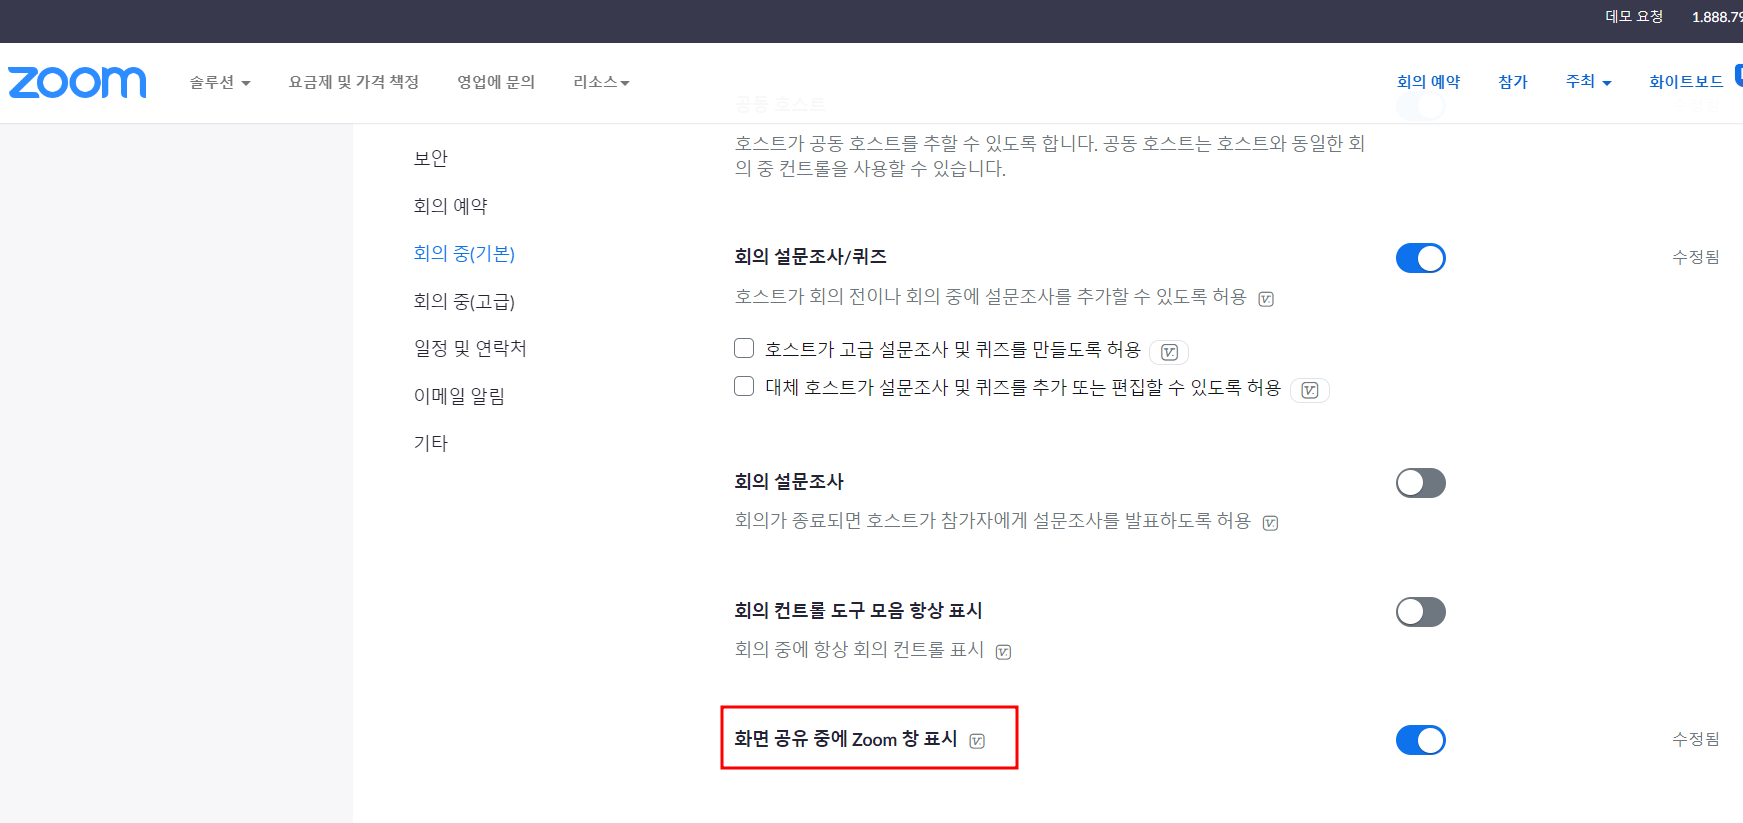This screenshot has width=1743, height=823.
Task: Click info icon after 설문조사를 발표하도록 허용
Action: pyautogui.click(x=1270, y=523)
